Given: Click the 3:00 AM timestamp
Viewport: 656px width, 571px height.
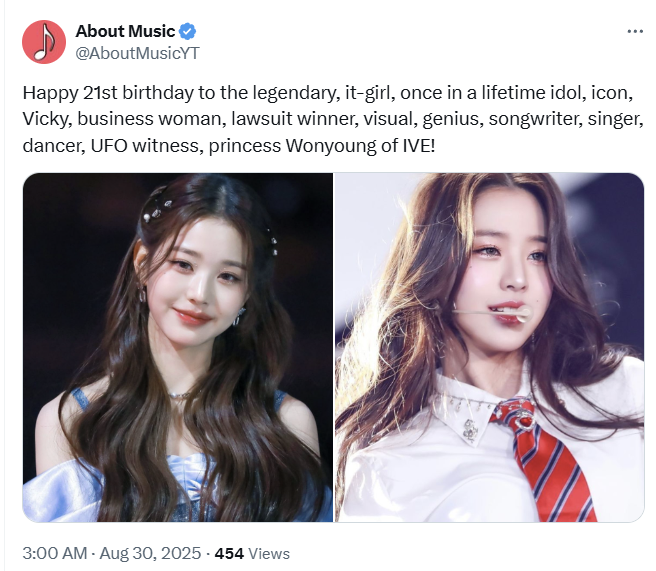Looking at the screenshot, I should (x=55, y=553).
